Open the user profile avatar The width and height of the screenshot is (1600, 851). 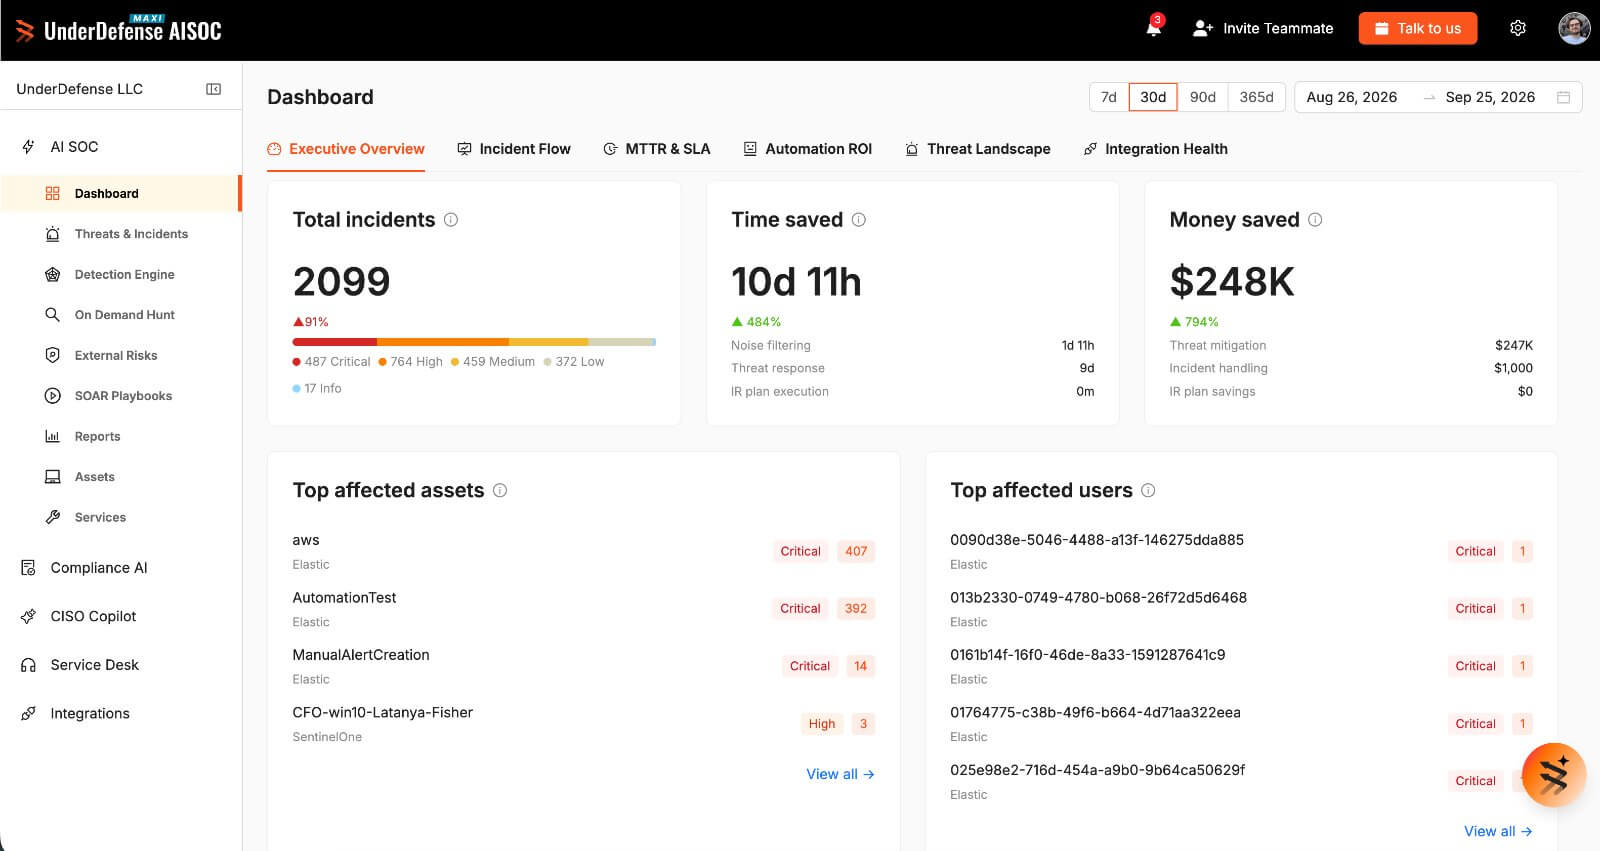tap(1574, 28)
